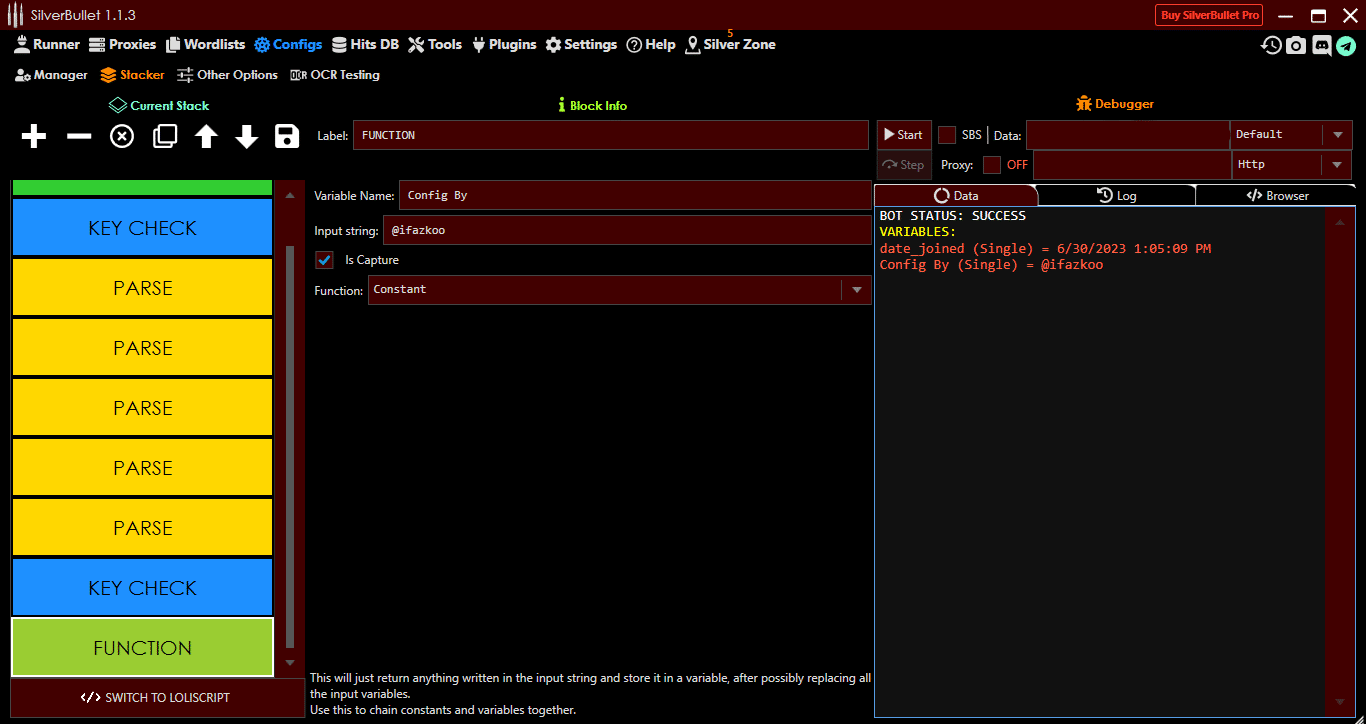Open the Discord icon in top bar
This screenshot has width=1366, height=724.
(x=1321, y=45)
